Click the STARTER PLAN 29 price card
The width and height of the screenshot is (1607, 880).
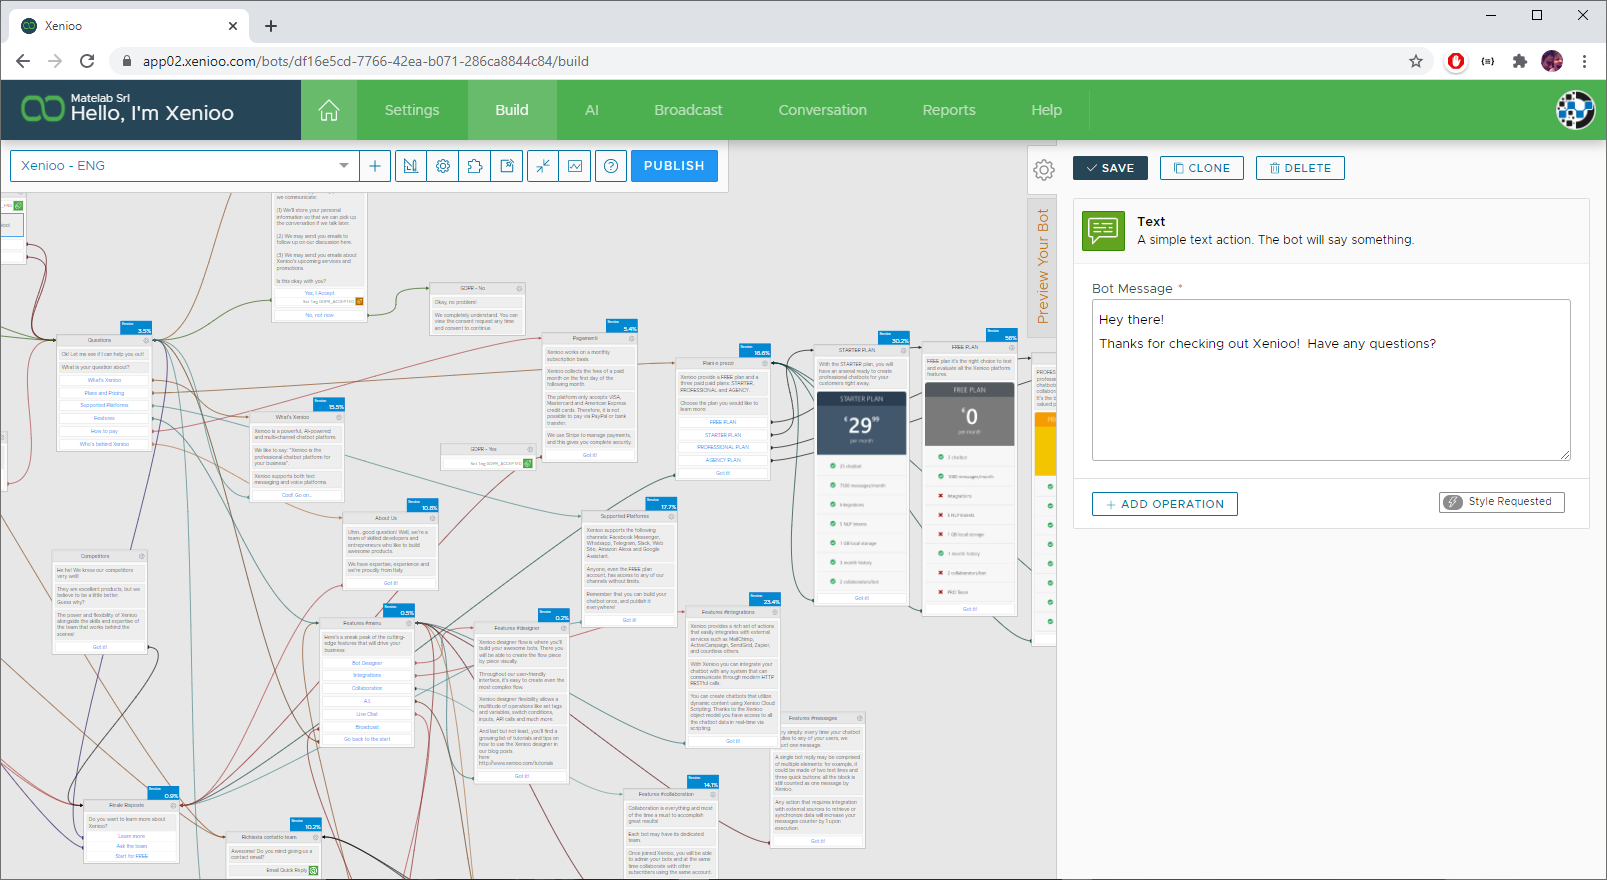coord(861,423)
